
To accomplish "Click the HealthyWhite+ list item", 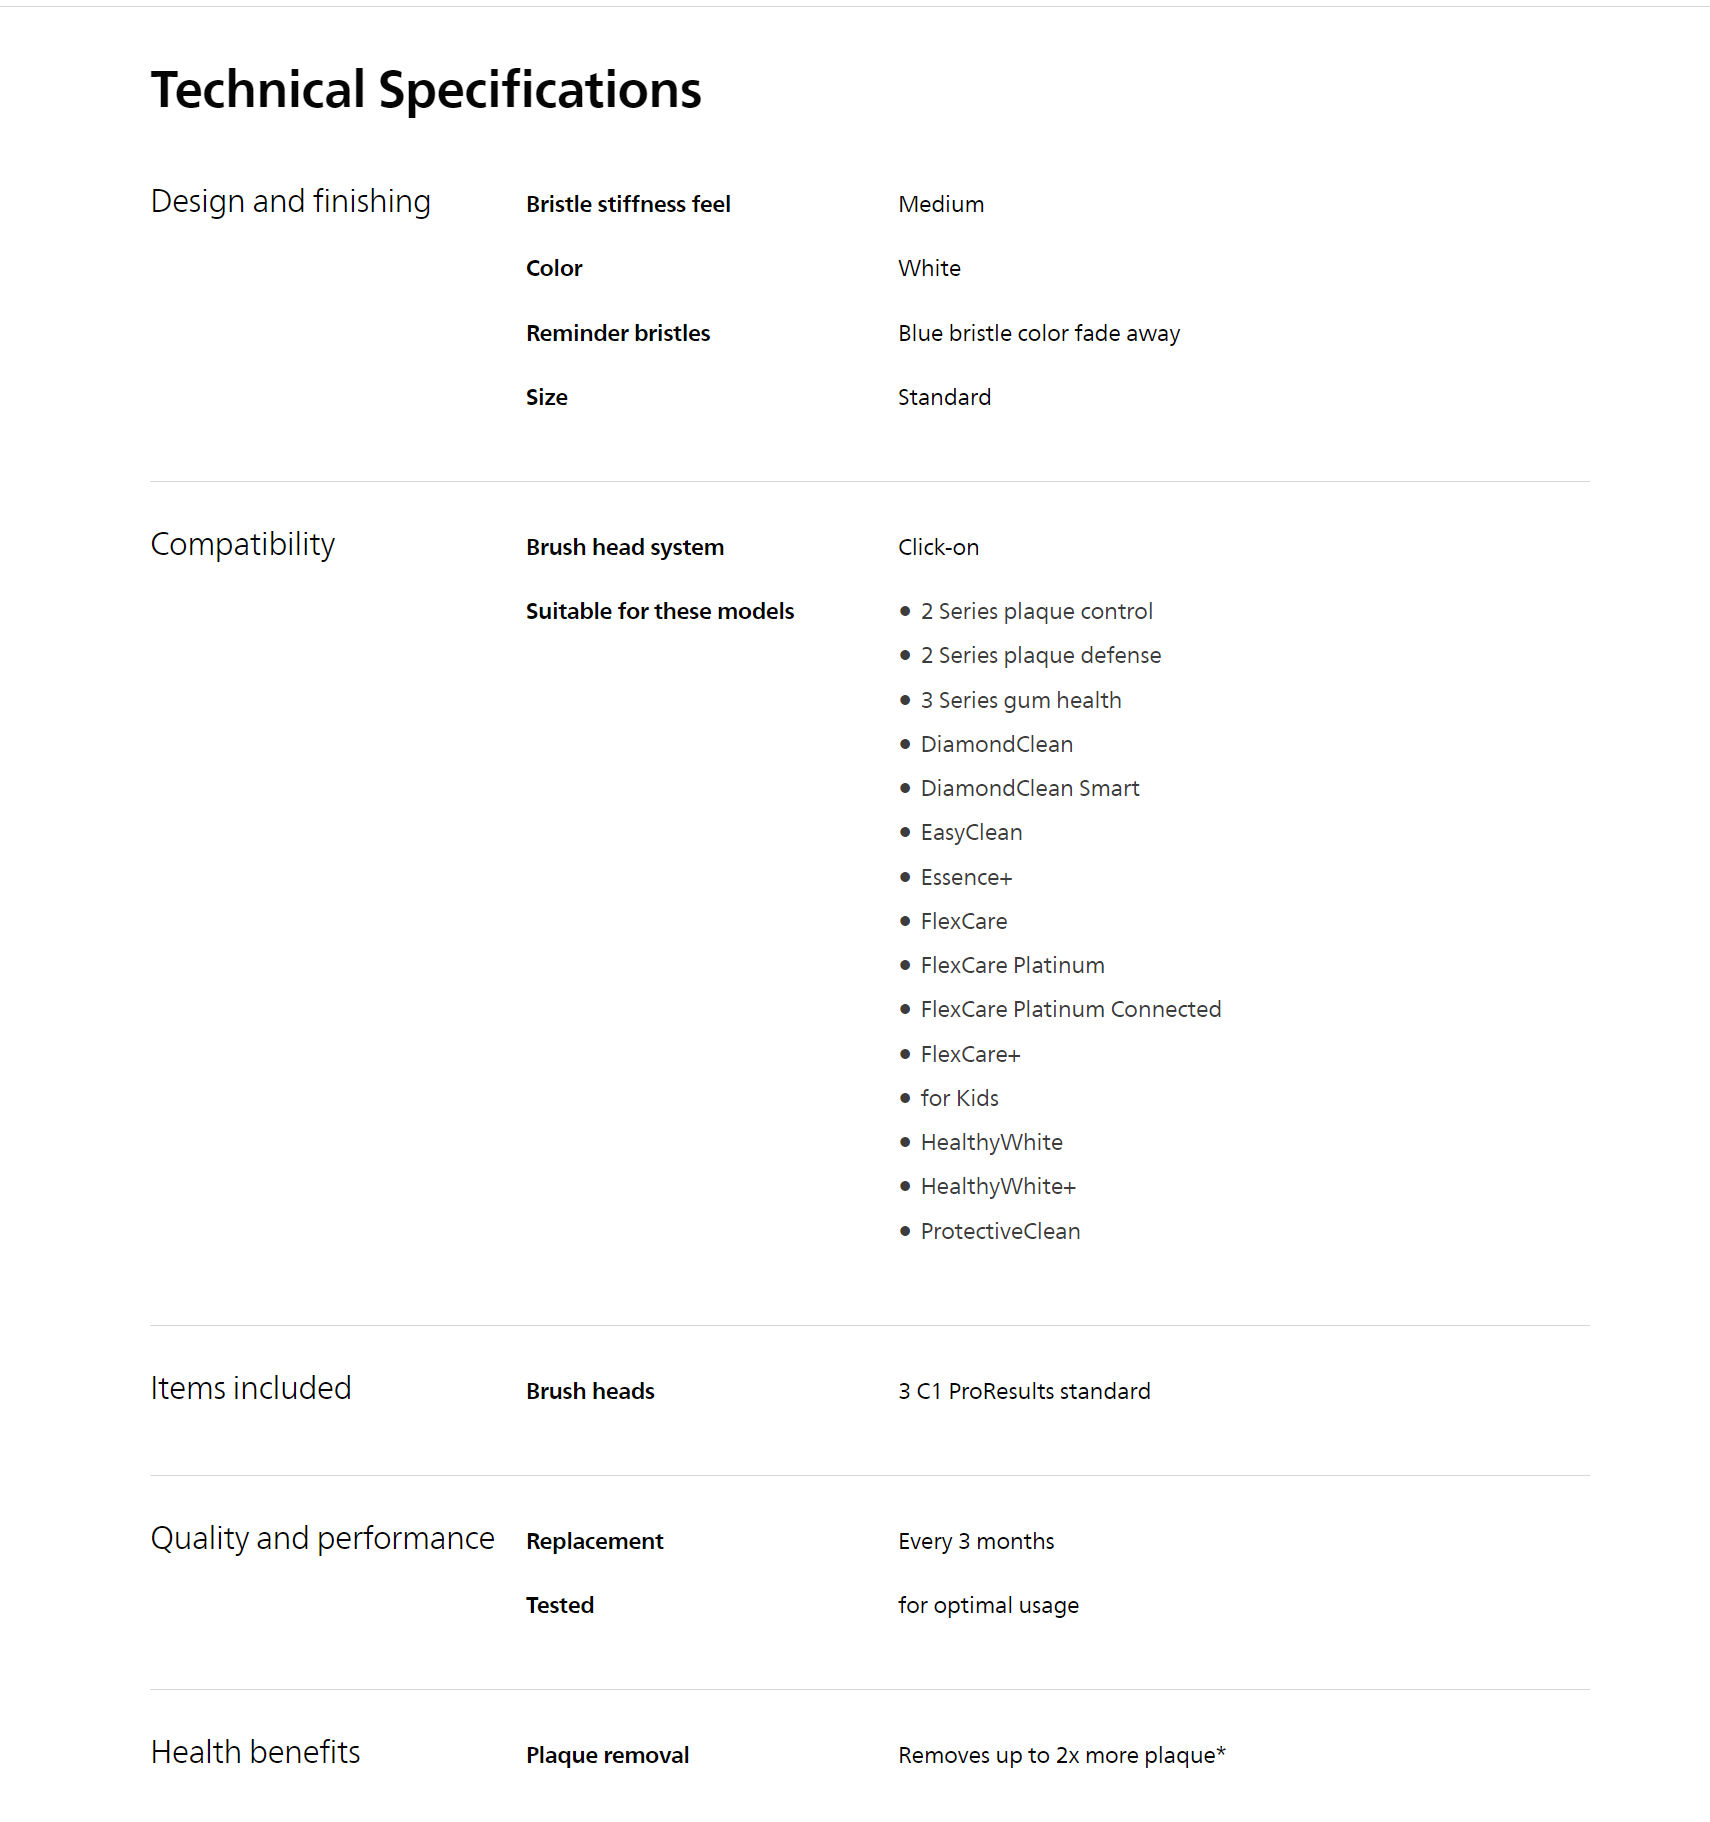I will [997, 1186].
